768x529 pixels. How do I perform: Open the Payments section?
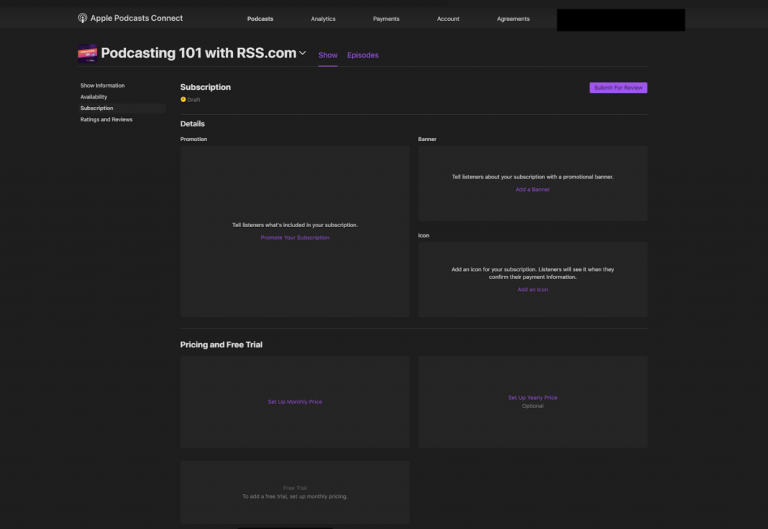coord(386,19)
